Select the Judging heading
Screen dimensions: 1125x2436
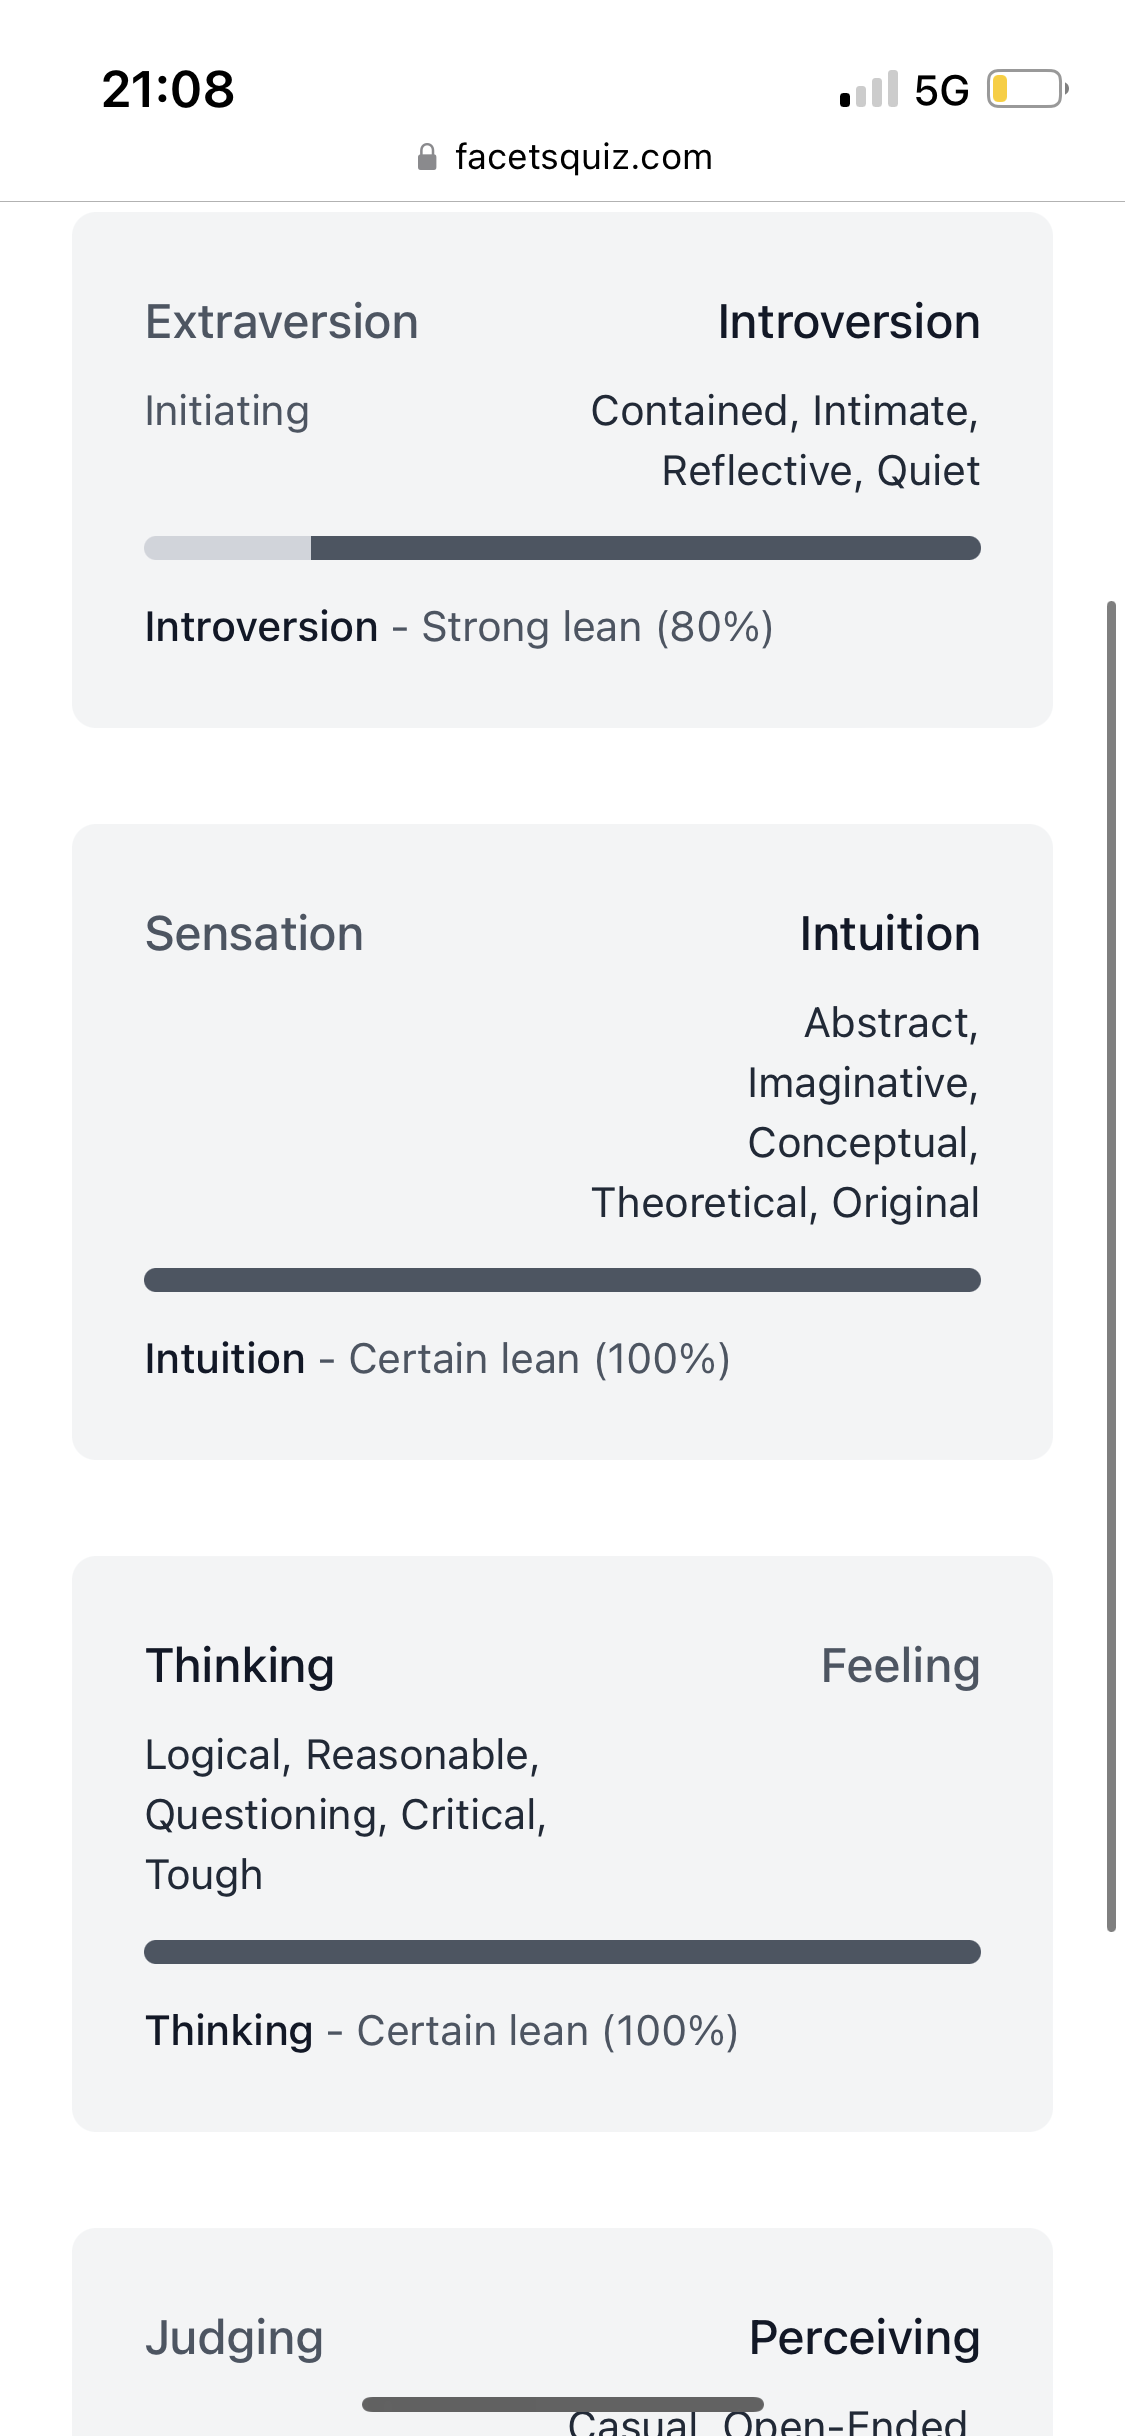click(x=234, y=2338)
